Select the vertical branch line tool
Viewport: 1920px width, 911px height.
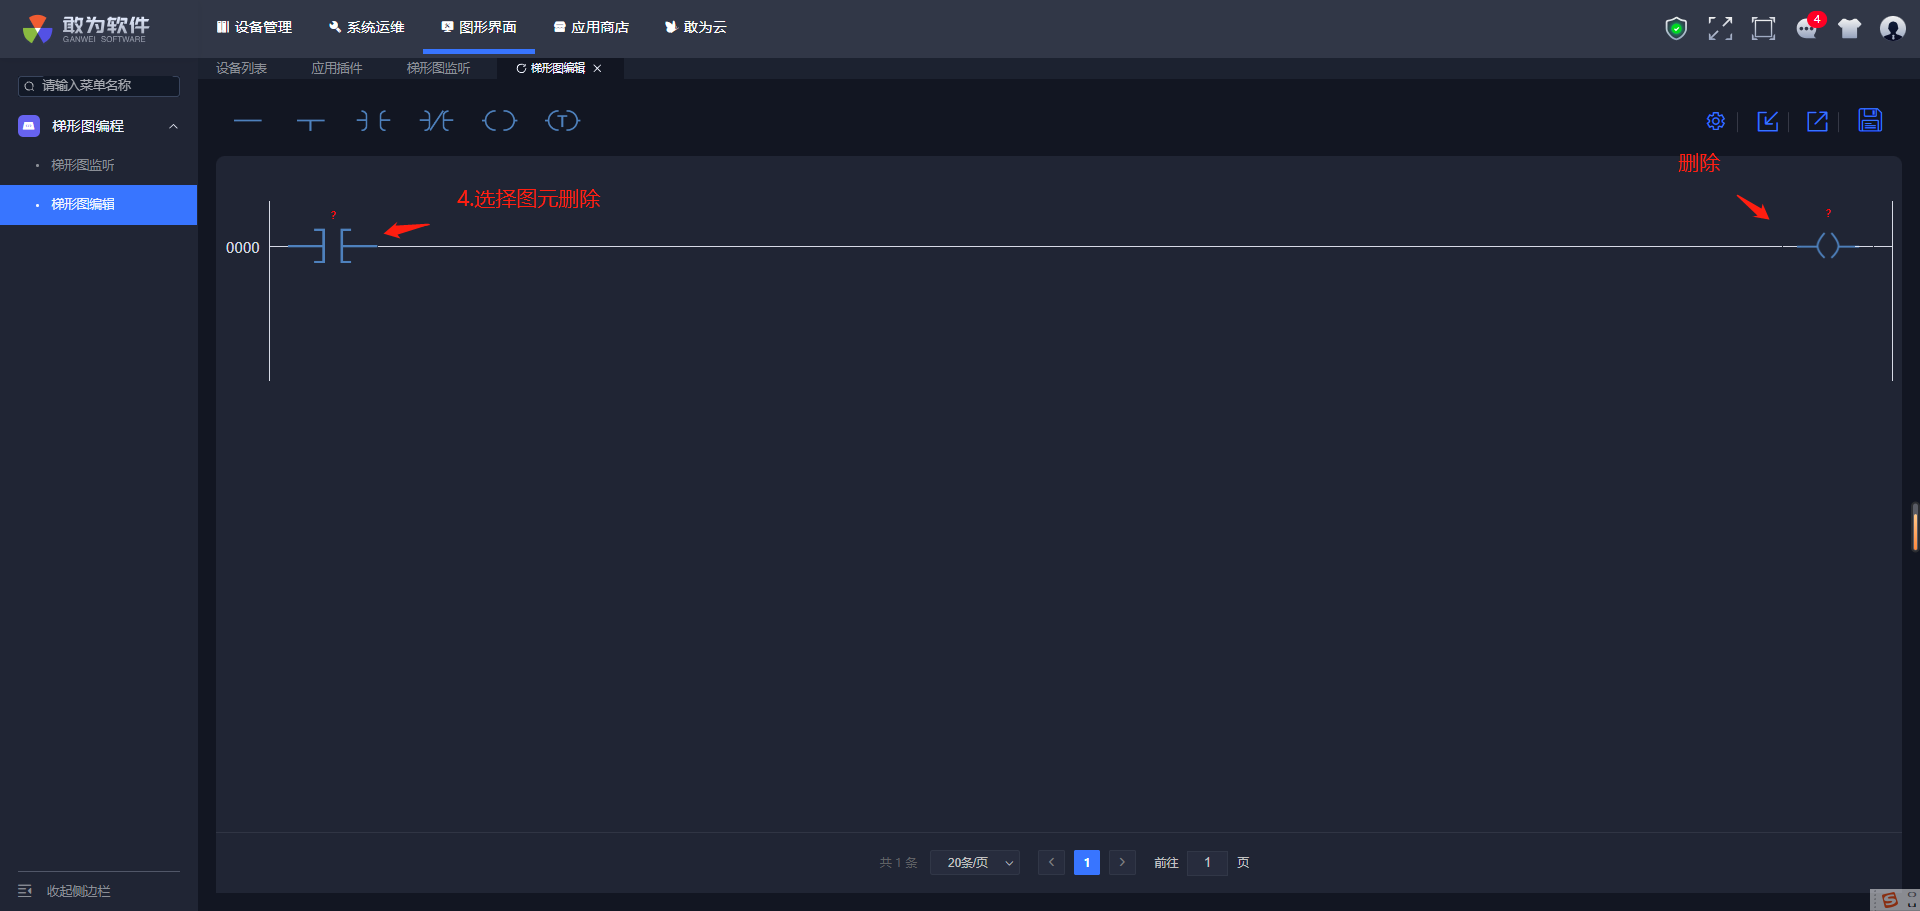pos(311,123)
